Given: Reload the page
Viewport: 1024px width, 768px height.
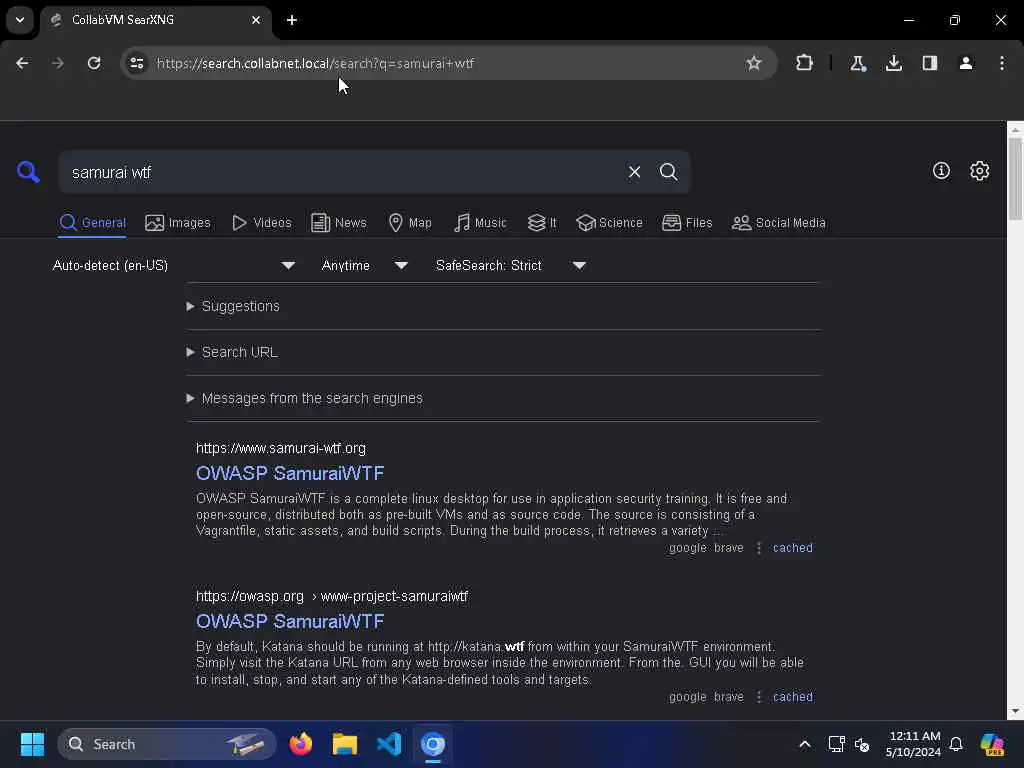Looking at the screenshot, I should coord(94,63).
